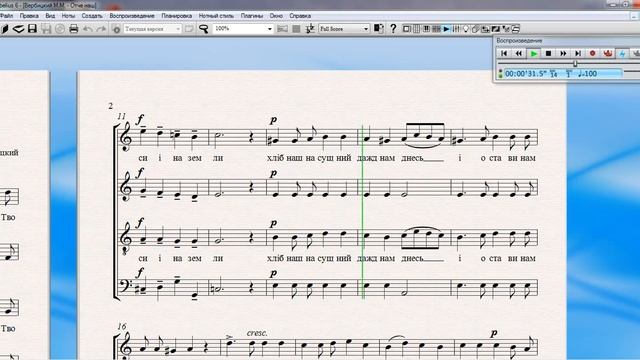The width and height of the screenshot is (640, 360).
Task: Click the Save Version icon left of version box
Action: pos(116,29)
